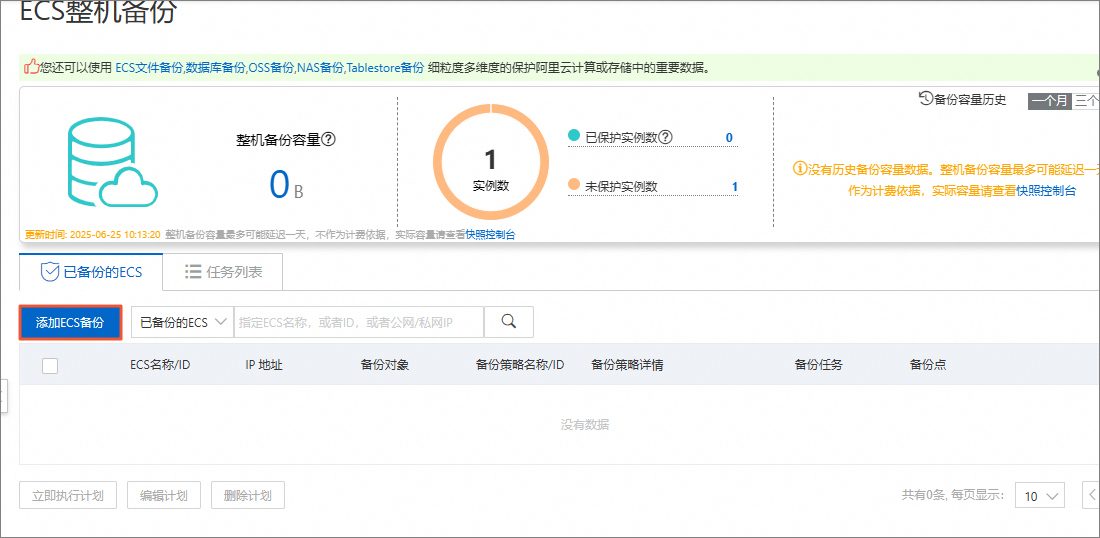Click the 更新时间 timestamp text

tap(93, 235)
